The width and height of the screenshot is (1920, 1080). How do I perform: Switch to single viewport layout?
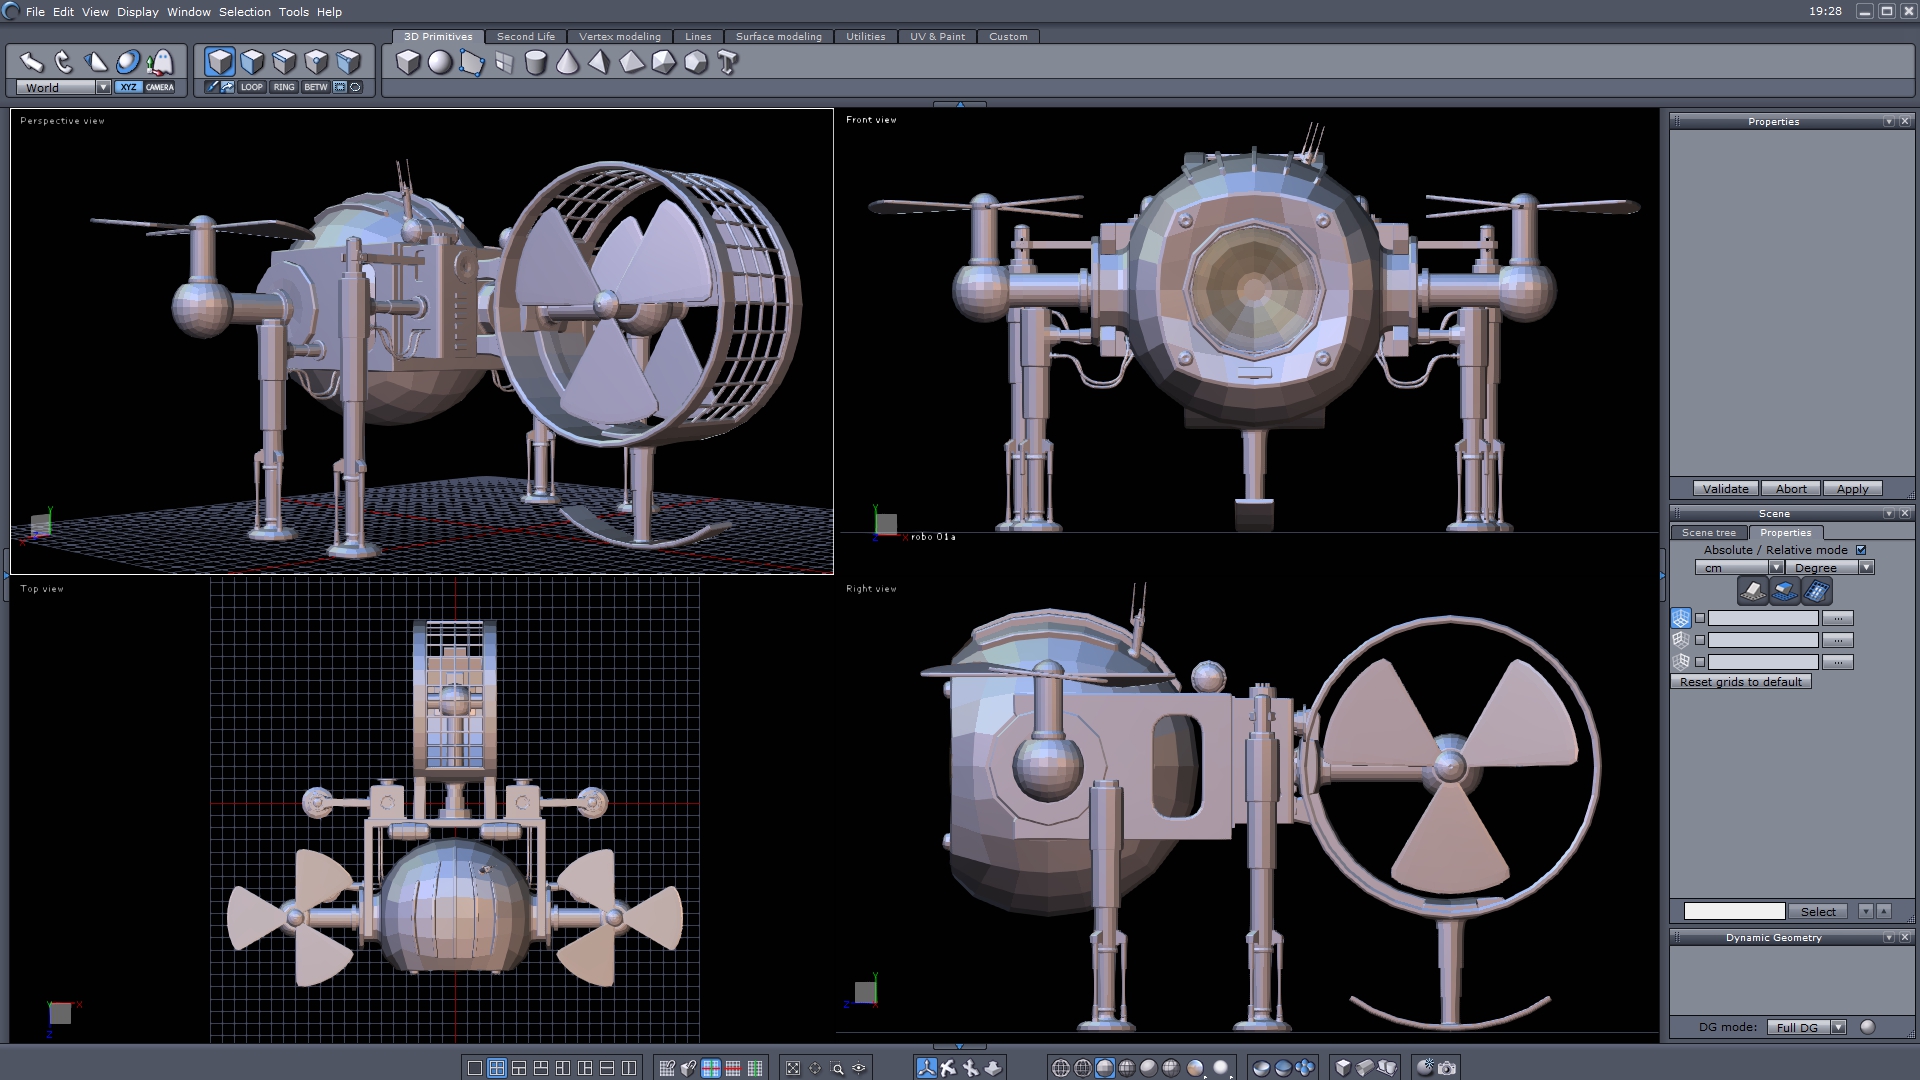tap(475, 1067)
